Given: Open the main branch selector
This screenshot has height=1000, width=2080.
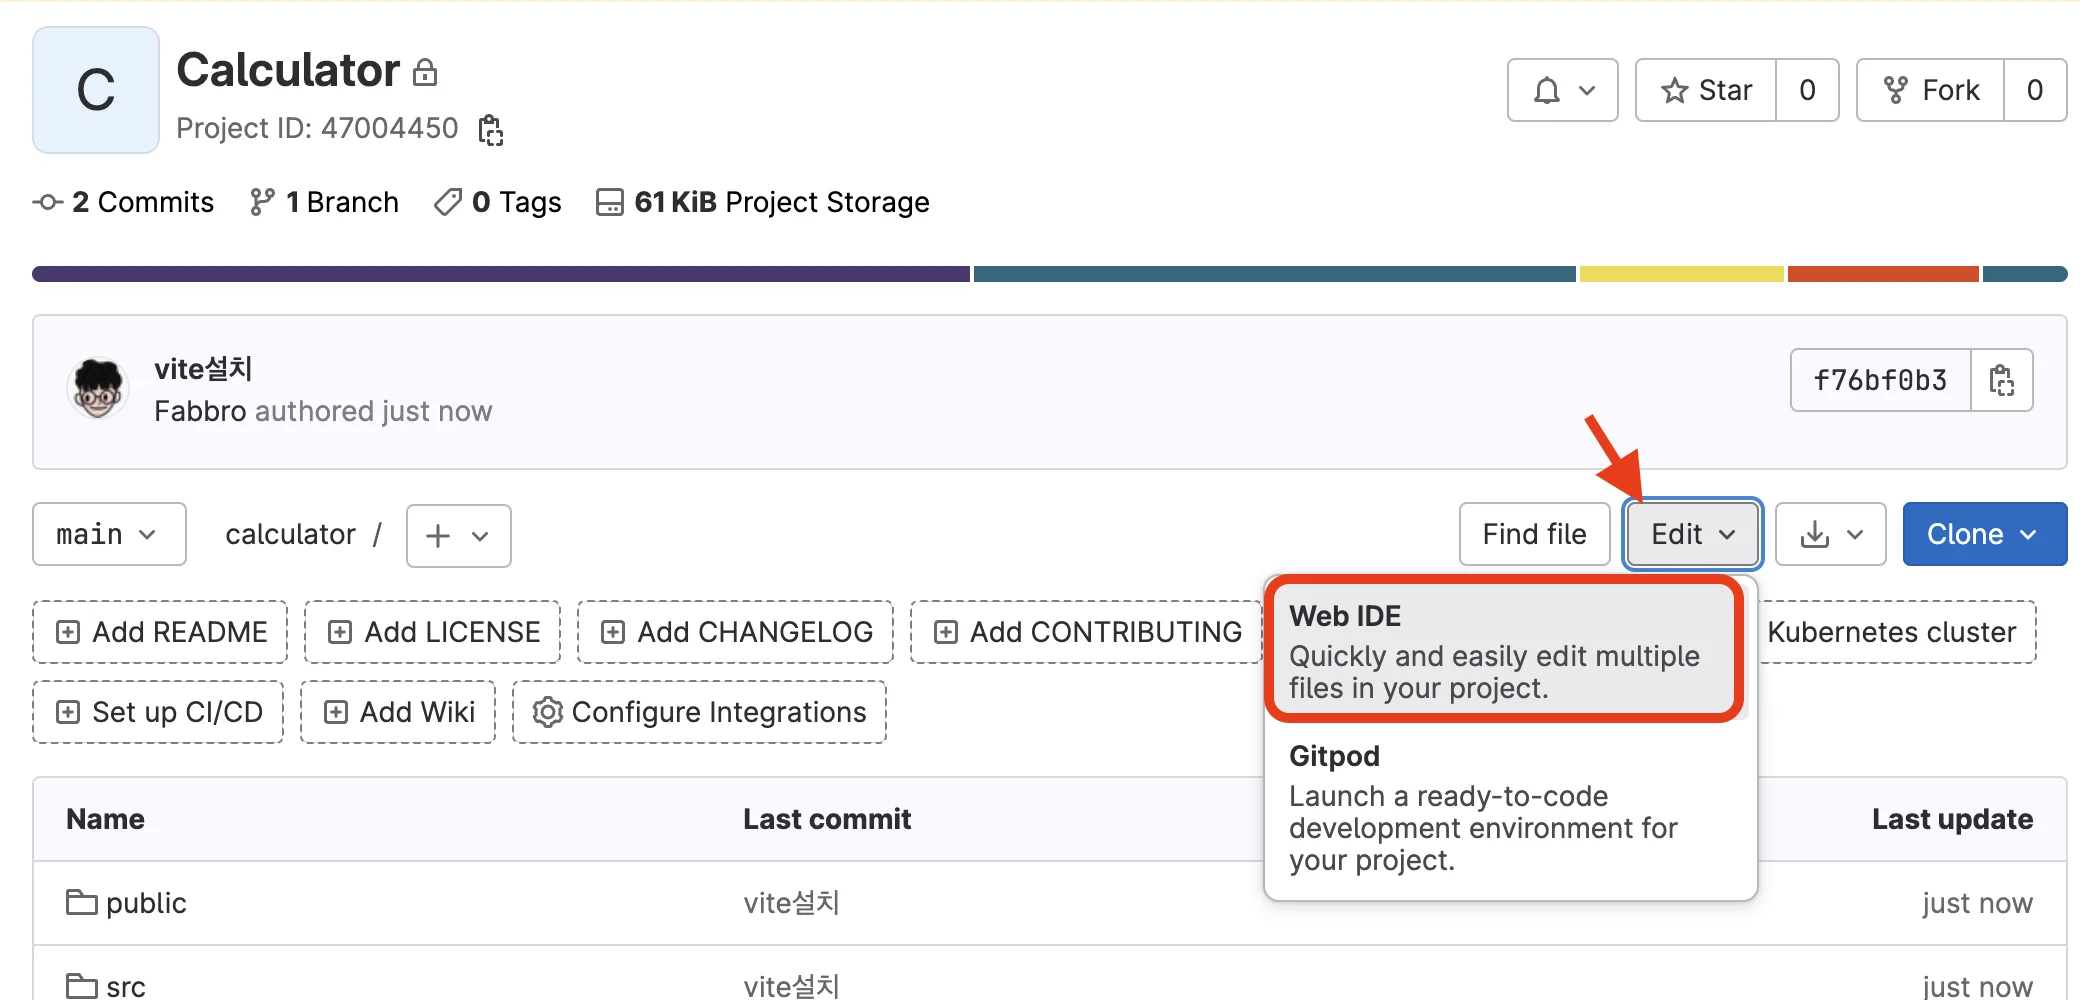Looking at the screenshot, I should point(109,534).
